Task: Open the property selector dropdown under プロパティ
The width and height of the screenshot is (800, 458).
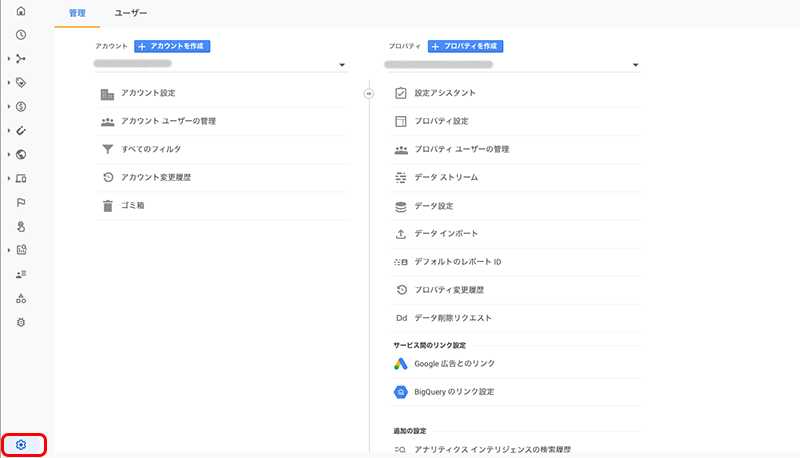Action: click(512, 65)
